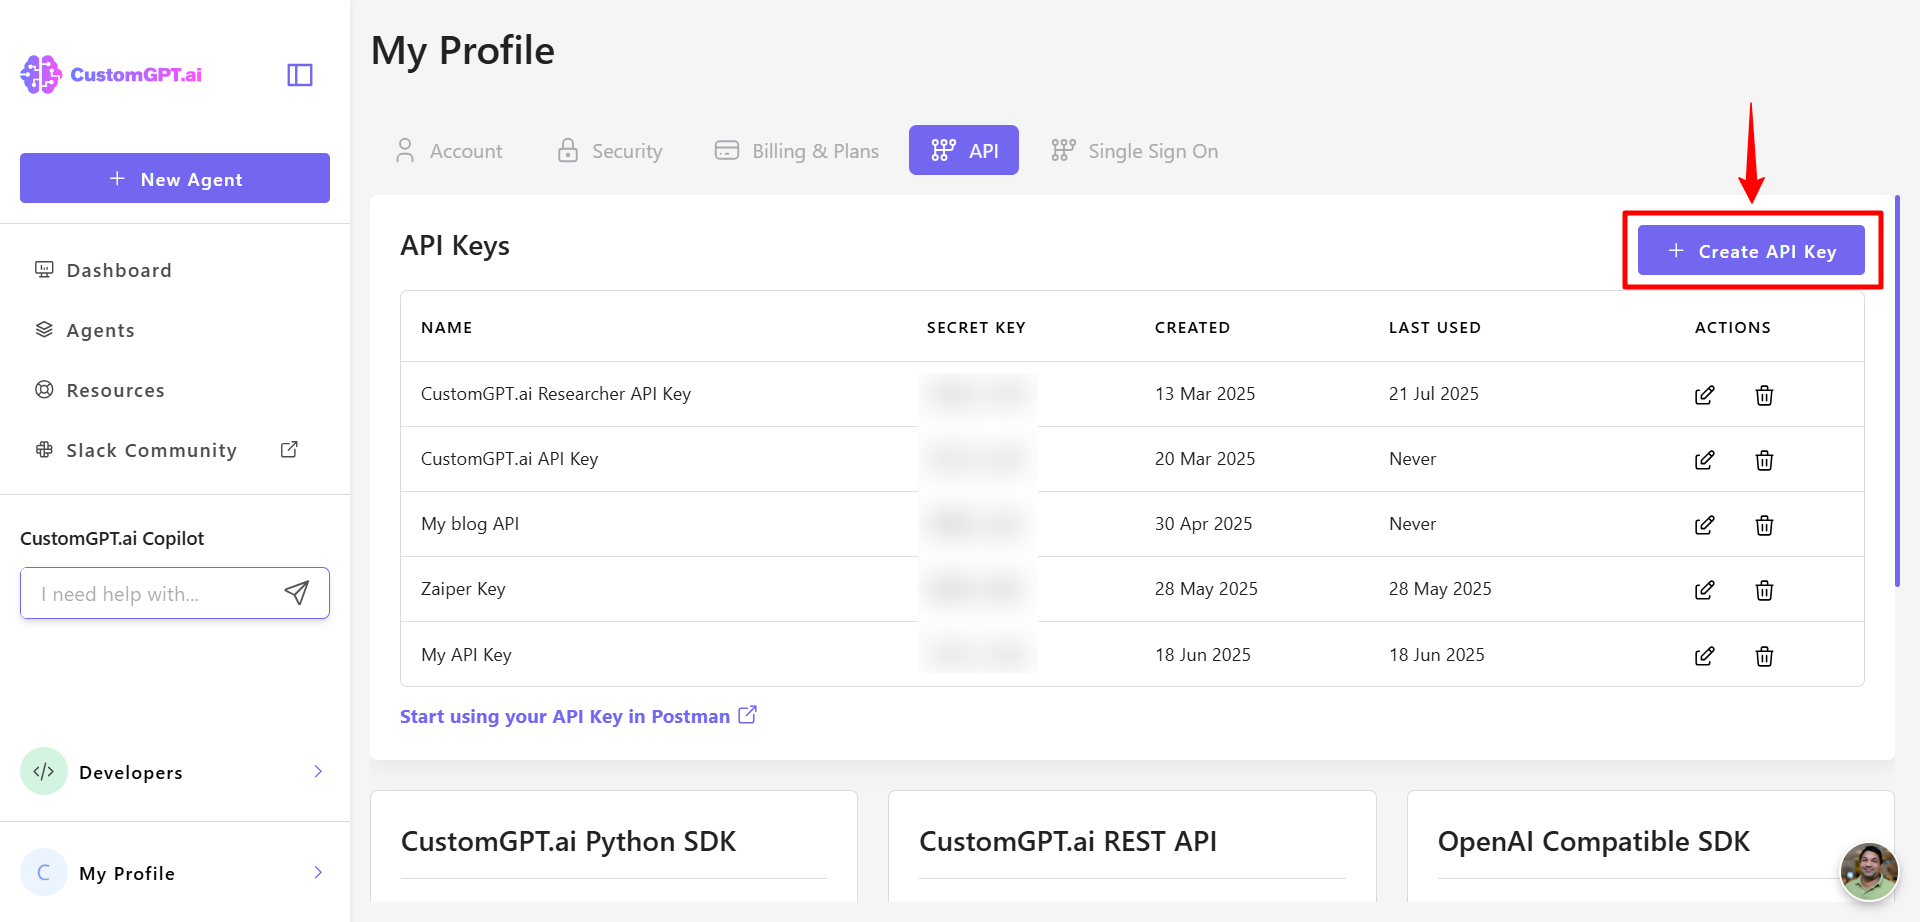Viewport: 1920px width, 922px height.
Task: Send the Copilot message with paper plane icon
Action: coord(297,593)
